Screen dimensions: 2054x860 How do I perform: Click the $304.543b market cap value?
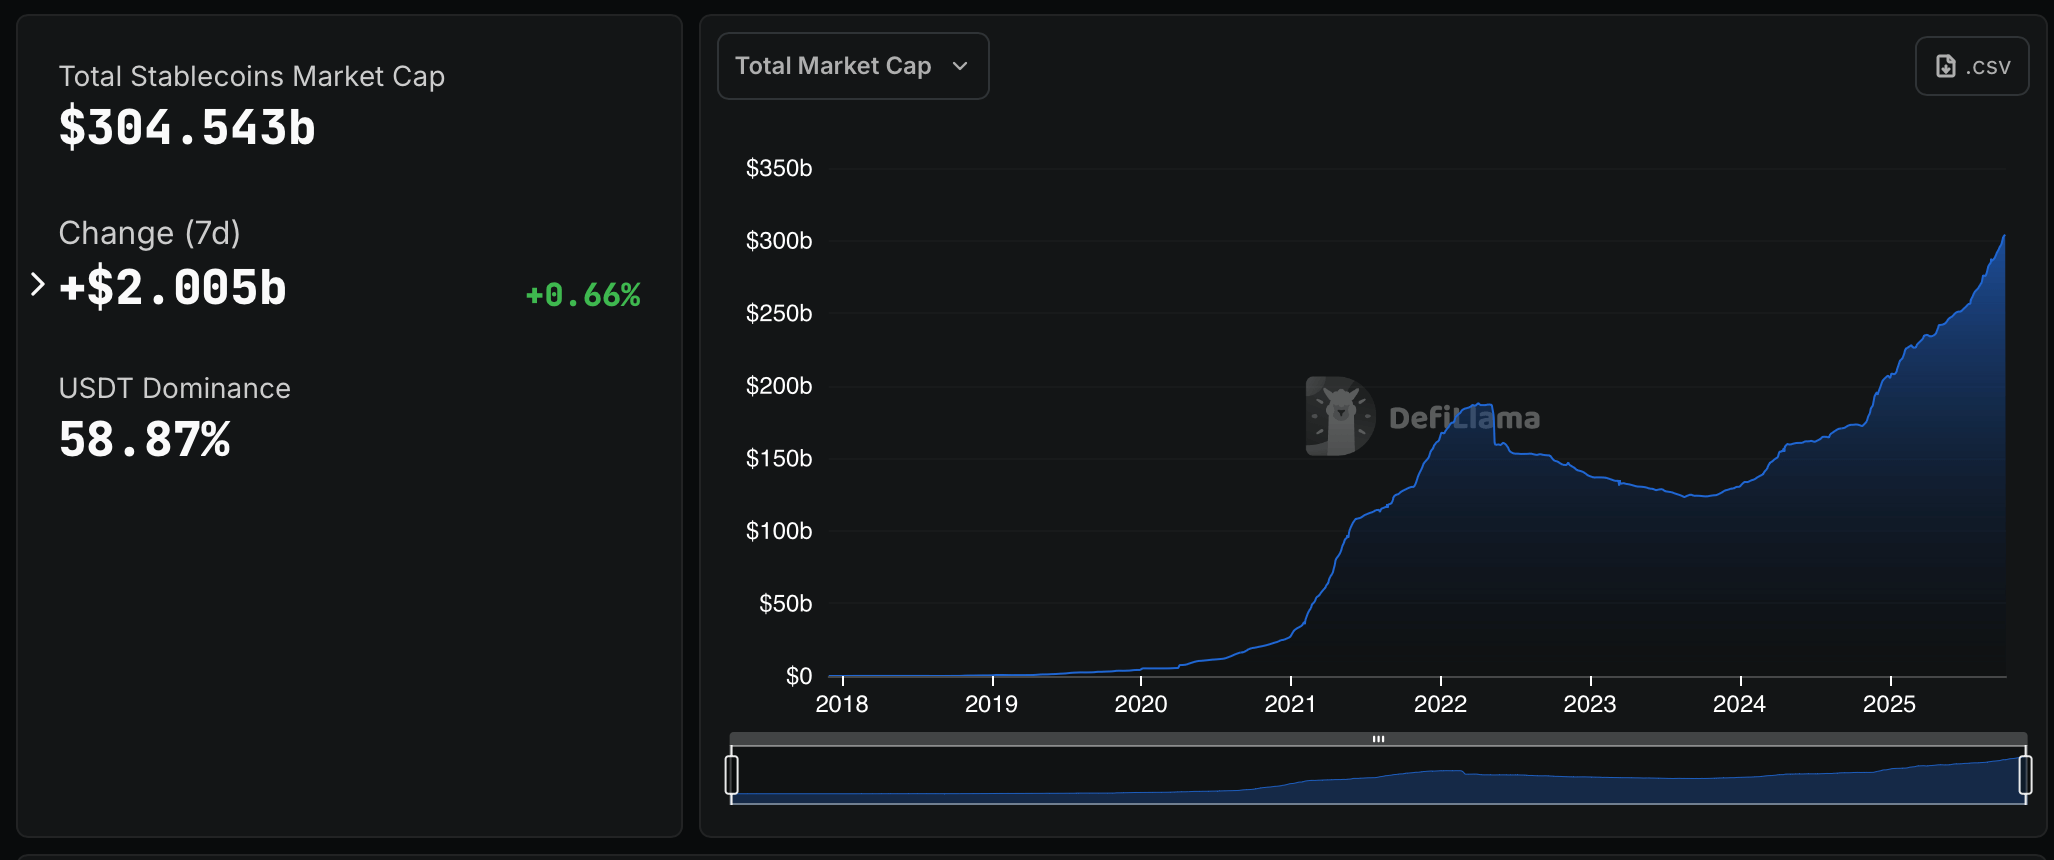click(x=187, y=128)
